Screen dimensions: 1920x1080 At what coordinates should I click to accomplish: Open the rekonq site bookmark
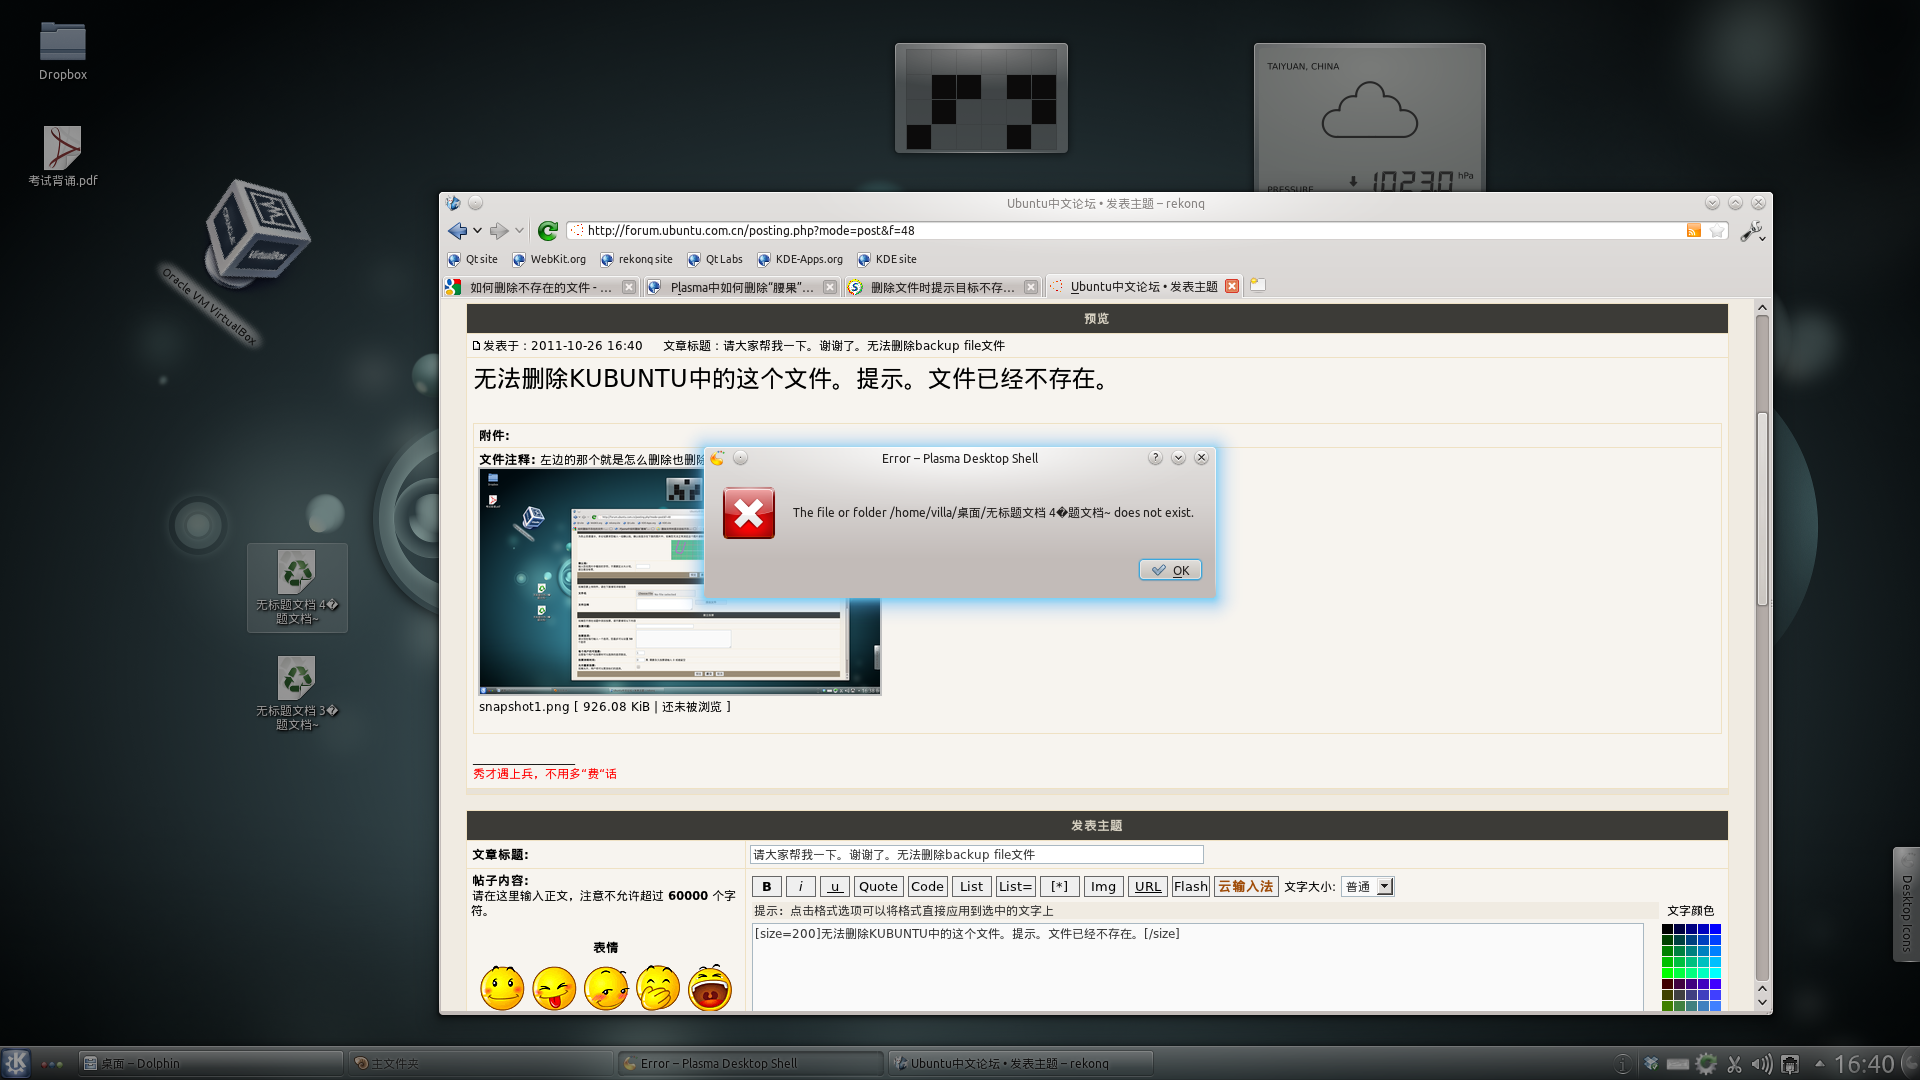point(636,259)
